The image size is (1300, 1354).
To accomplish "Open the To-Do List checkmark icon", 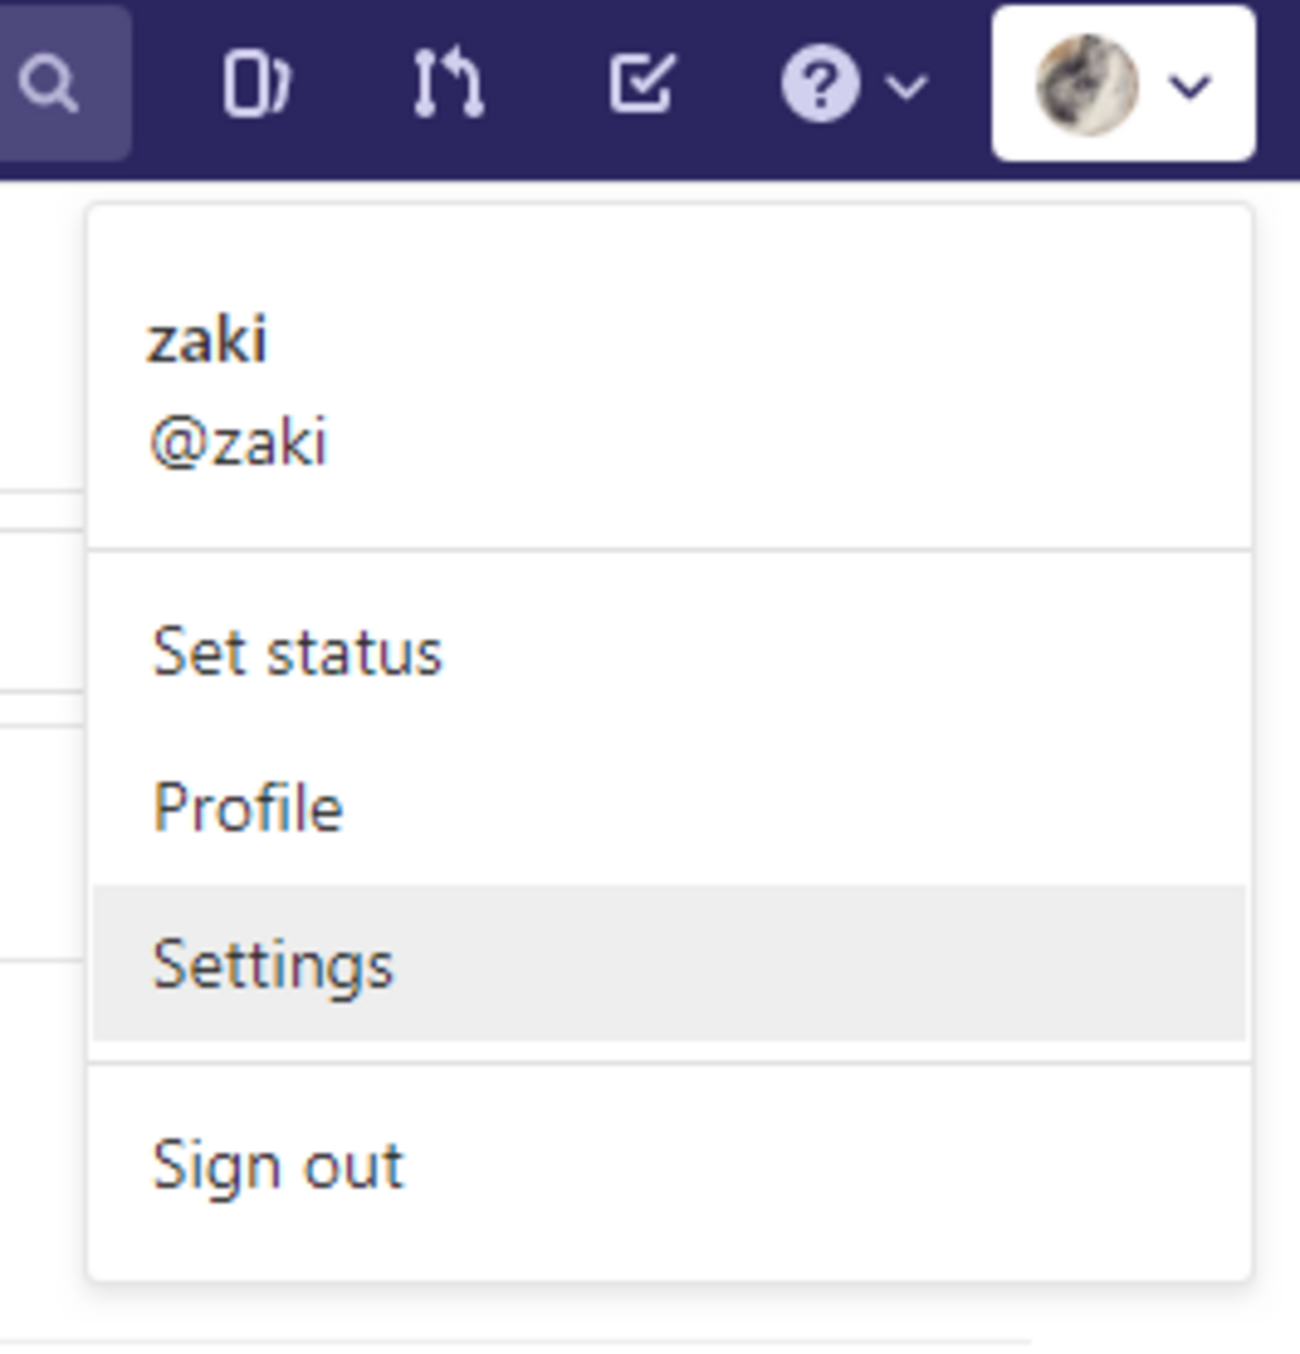I will click(x=641, y=84).
